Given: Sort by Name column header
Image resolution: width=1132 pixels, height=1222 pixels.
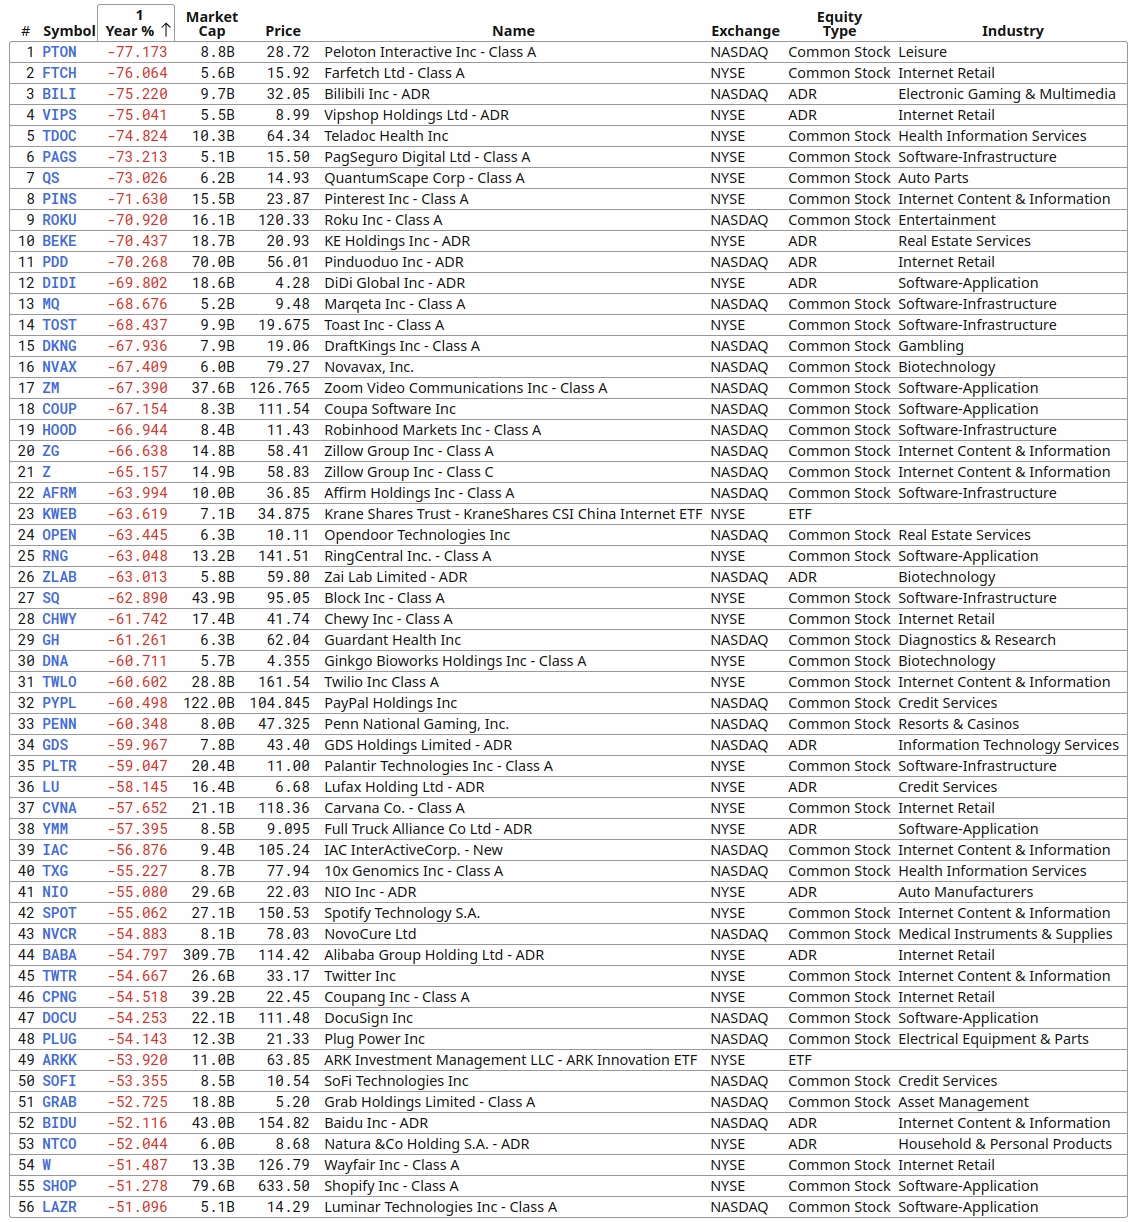Looking at the screenshot, I should 513,31.
